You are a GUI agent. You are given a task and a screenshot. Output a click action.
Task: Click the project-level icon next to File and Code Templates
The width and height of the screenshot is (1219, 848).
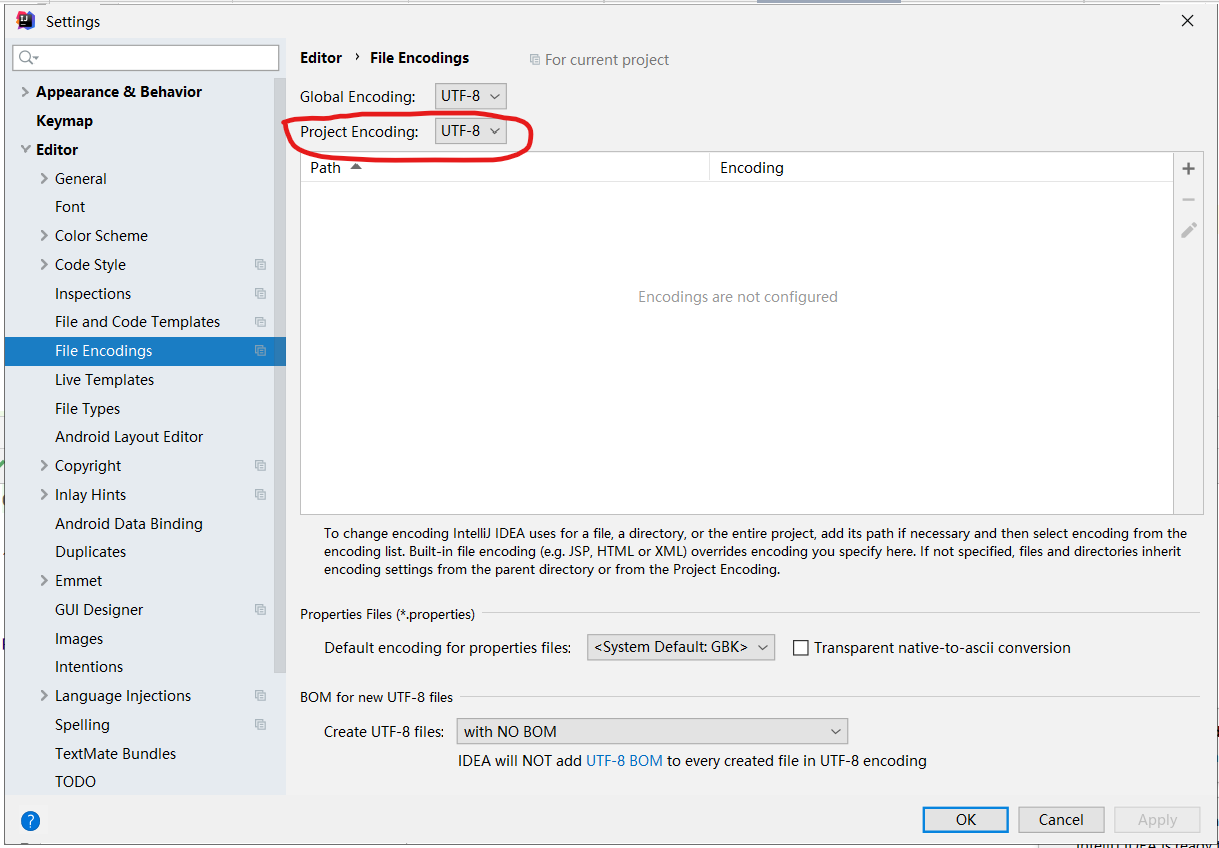260,322
